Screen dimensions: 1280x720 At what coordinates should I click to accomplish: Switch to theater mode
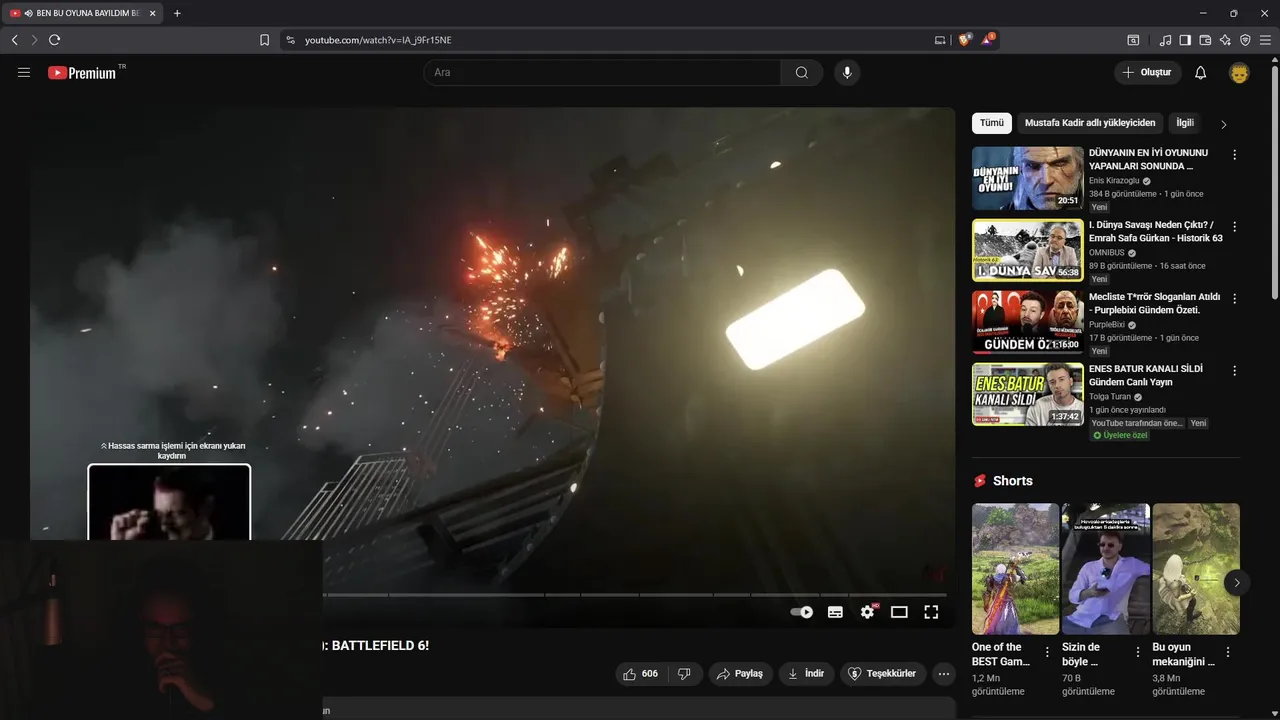899,612
